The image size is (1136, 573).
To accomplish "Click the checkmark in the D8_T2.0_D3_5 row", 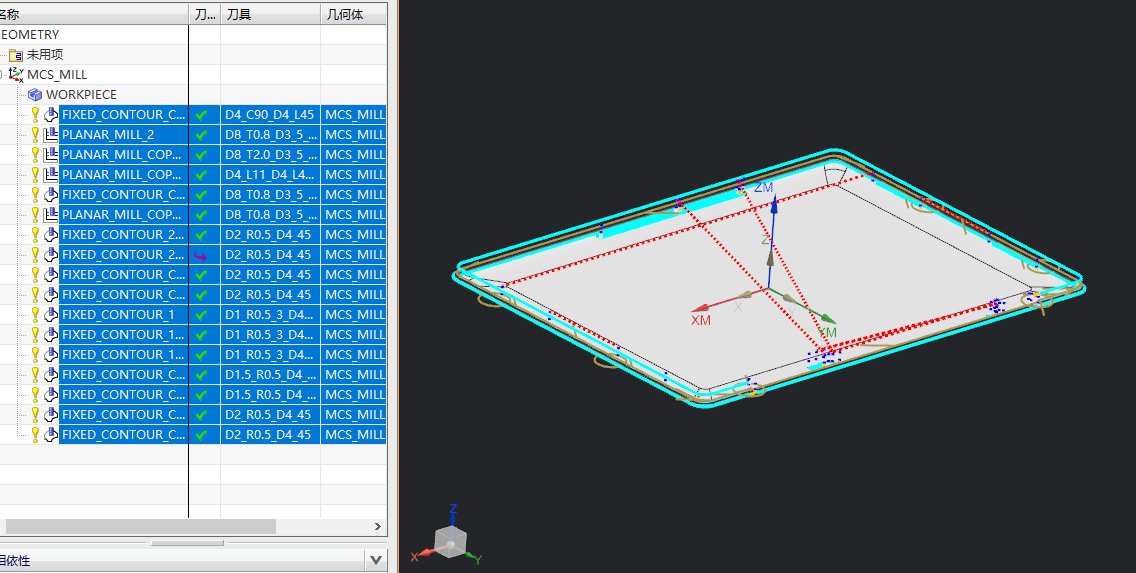I will (x=201, y=155).
